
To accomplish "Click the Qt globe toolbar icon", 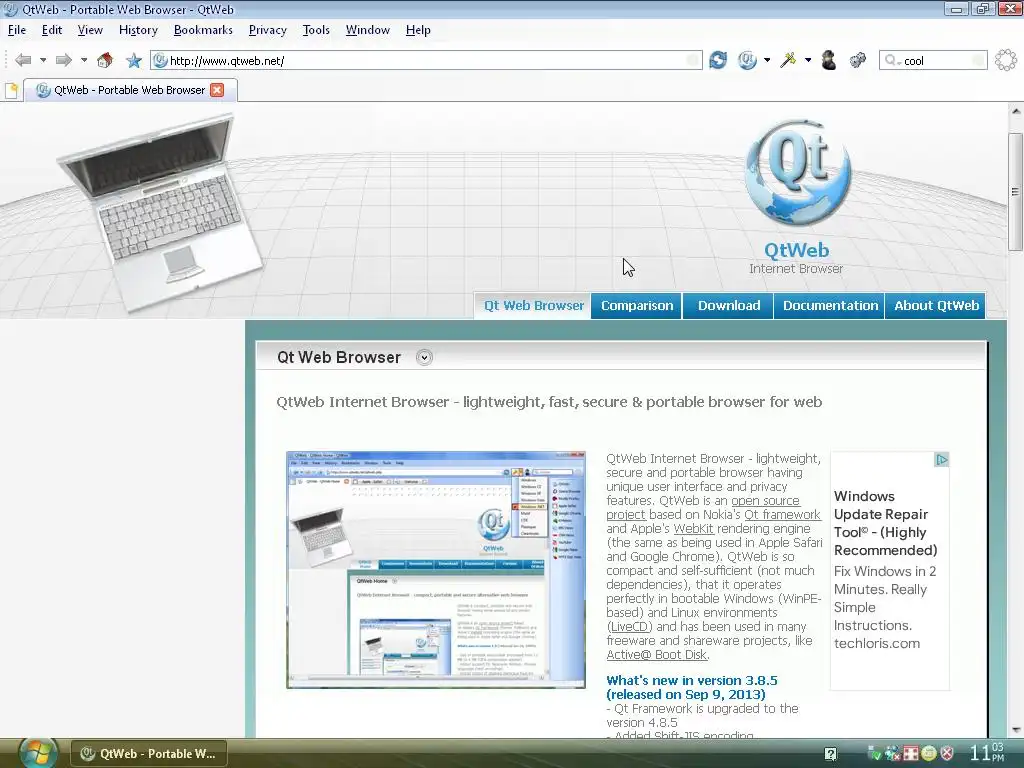I will tap(747, 60).
